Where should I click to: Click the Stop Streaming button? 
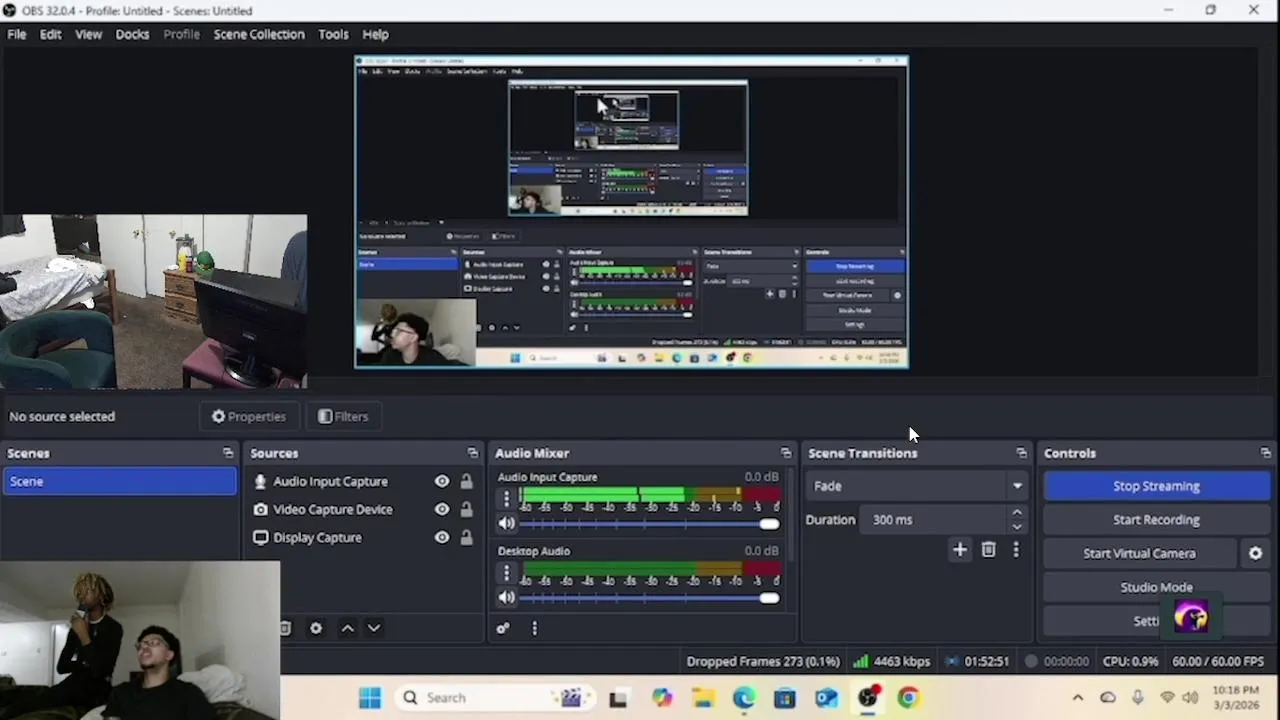[1156, 486]
